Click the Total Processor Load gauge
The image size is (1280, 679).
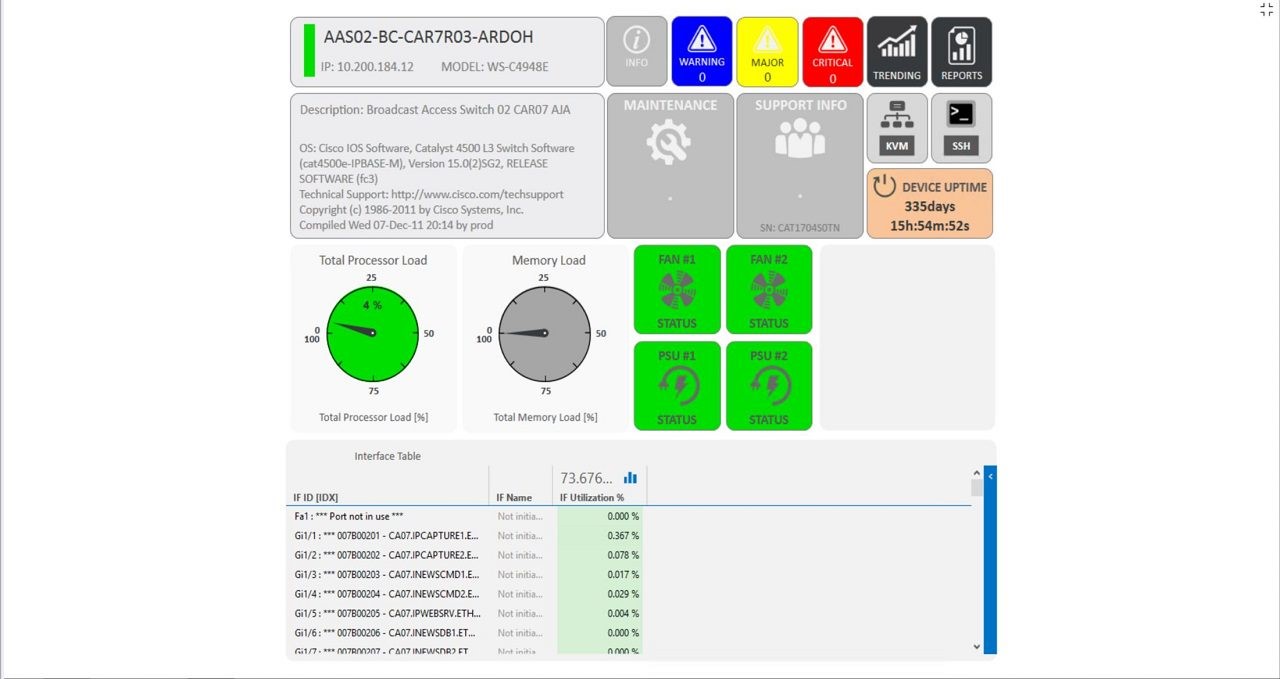coord(373,334)
